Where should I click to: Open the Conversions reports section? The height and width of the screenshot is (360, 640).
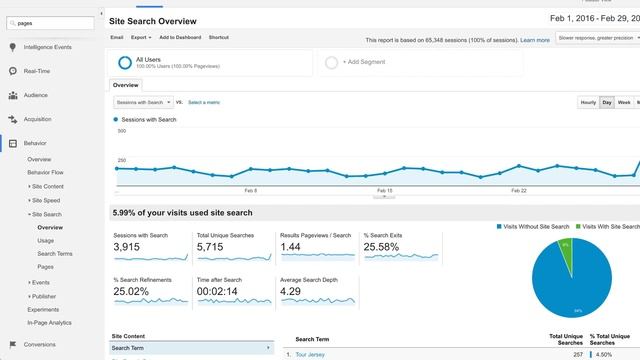click(x=40, y=344)
